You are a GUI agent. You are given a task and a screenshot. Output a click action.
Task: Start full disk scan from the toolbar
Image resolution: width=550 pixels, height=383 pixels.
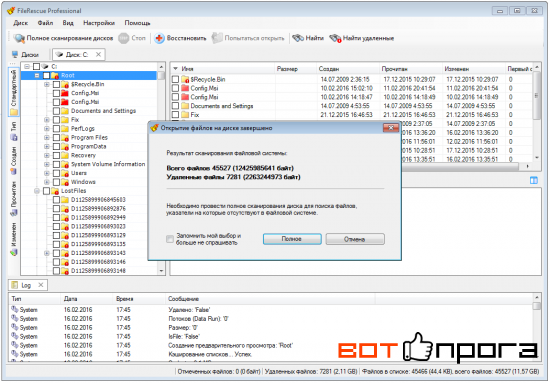(63, 38)
